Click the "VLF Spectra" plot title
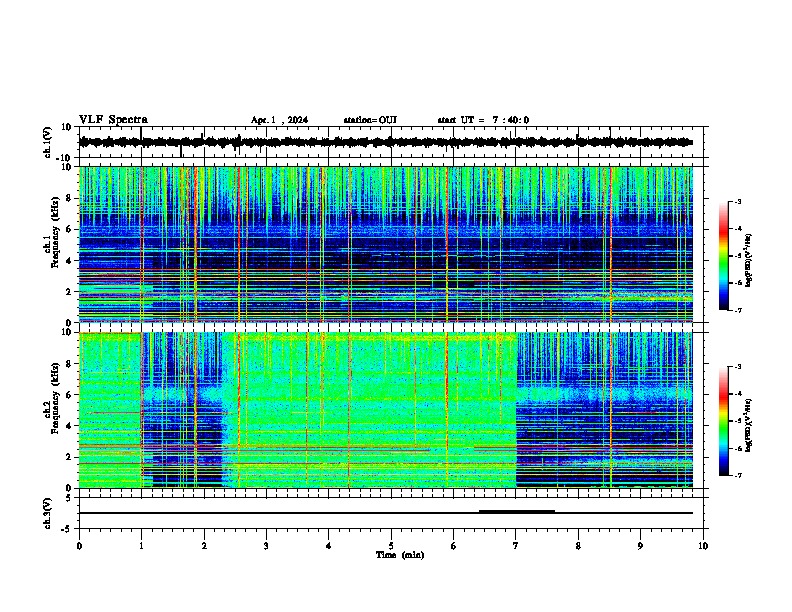 point(113,120)
